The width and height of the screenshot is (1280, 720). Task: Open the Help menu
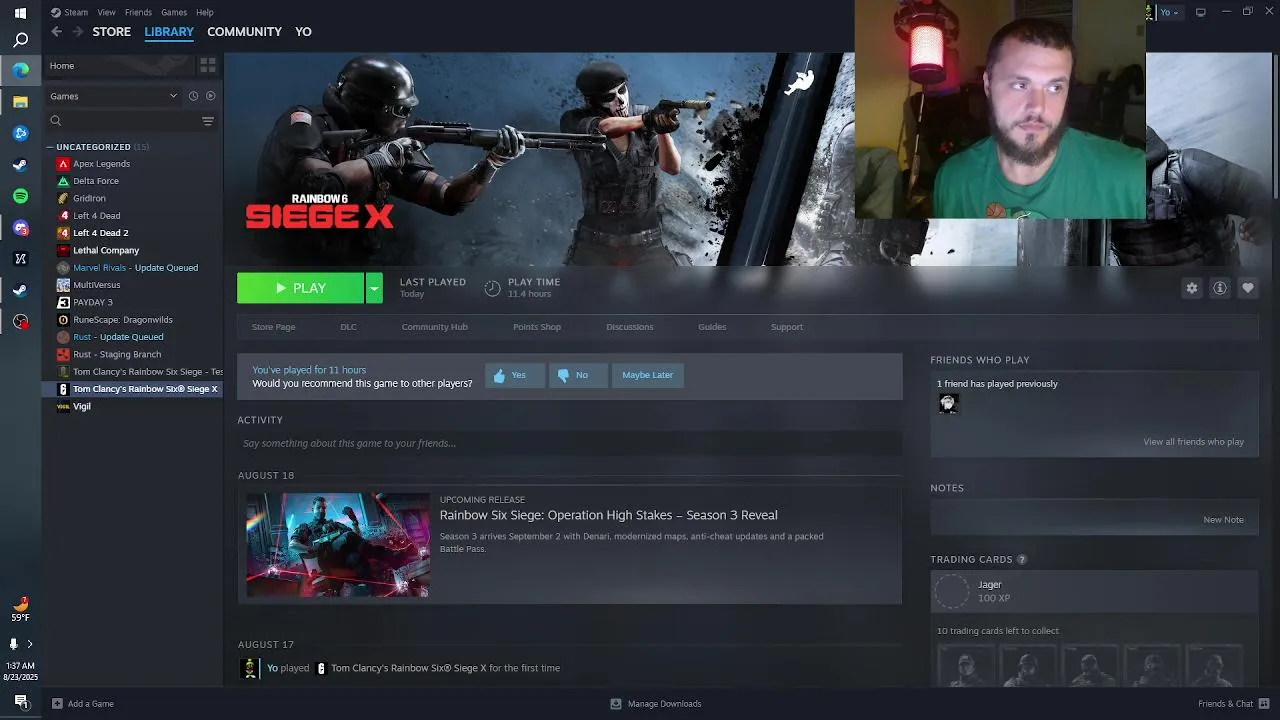[x=205, y=12]
